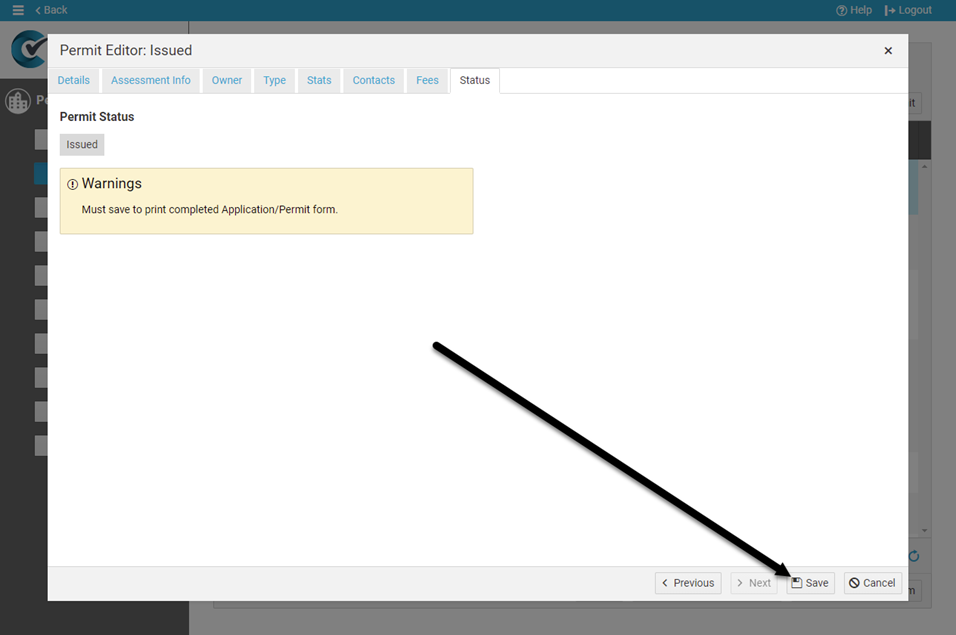Click the back chevron in the top bar
This screenshot has width=956, height=635.
pos(37,9)
